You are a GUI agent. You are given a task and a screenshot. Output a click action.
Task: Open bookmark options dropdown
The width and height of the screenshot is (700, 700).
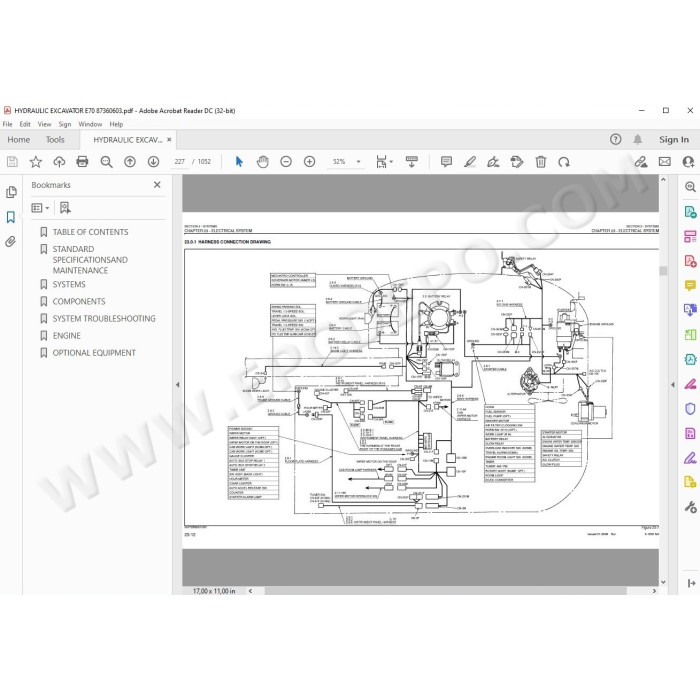tap(40, 208)
